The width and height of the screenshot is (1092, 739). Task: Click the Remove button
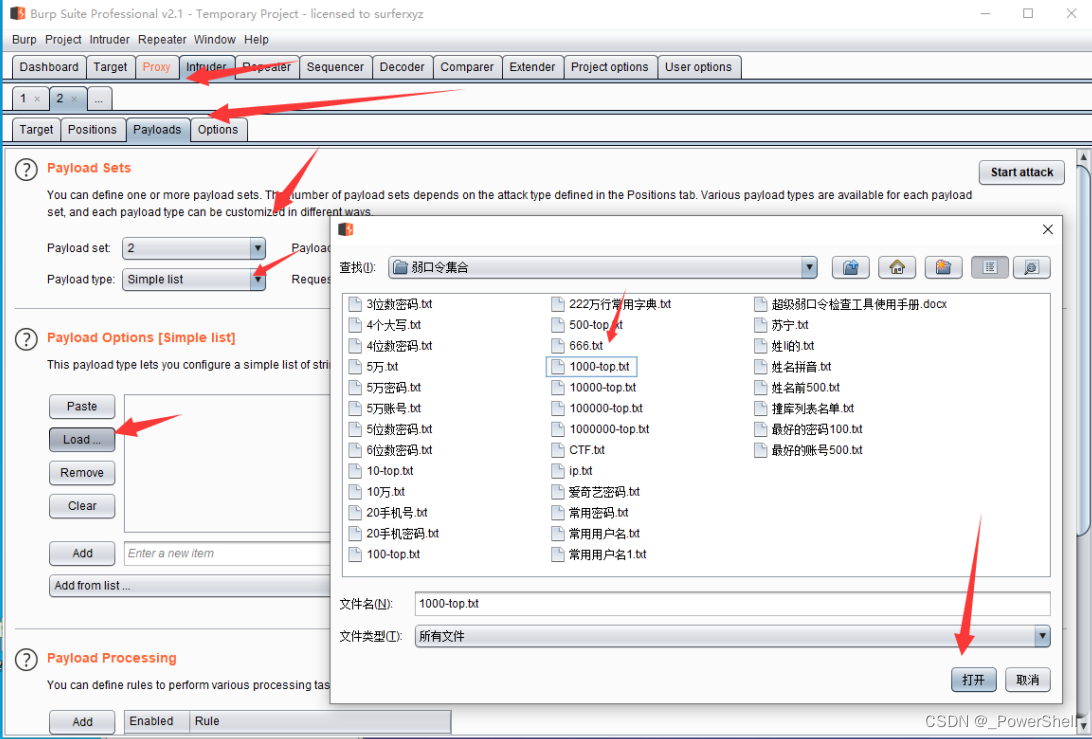(82, 473)
